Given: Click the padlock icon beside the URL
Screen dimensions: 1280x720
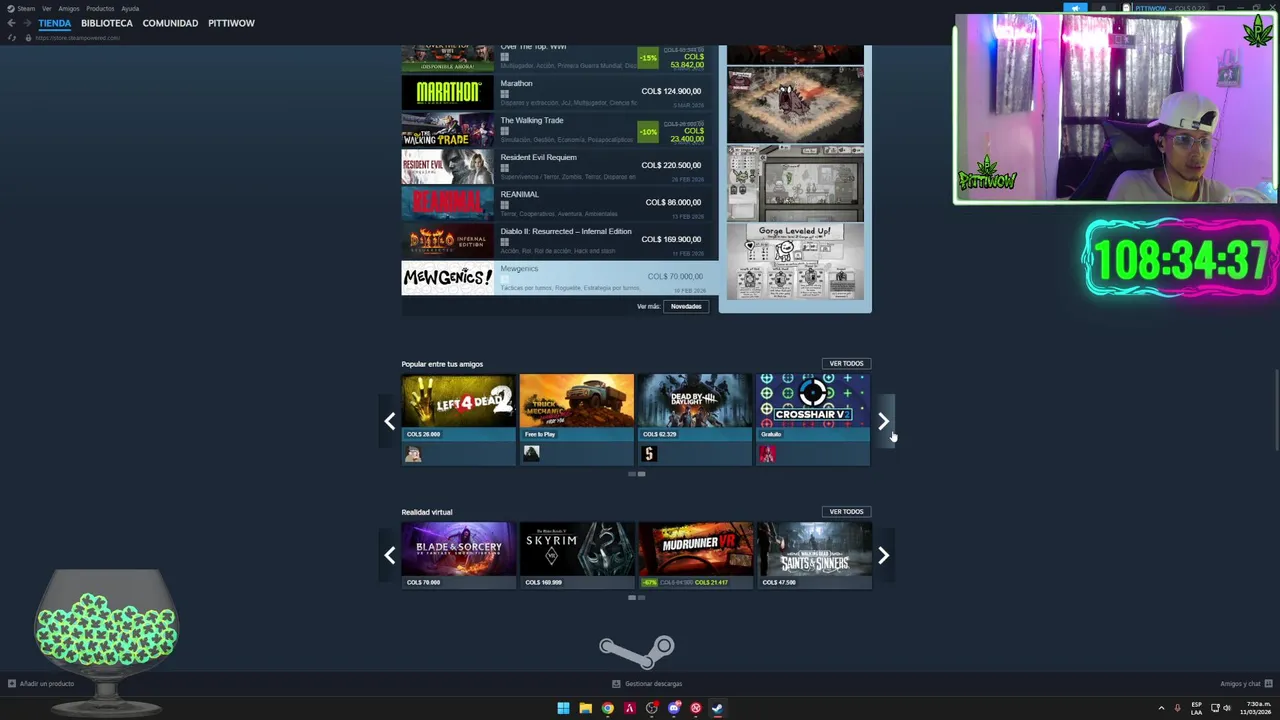Looking at the screenshot, I should pyautogui.click(x=28, y=38).
